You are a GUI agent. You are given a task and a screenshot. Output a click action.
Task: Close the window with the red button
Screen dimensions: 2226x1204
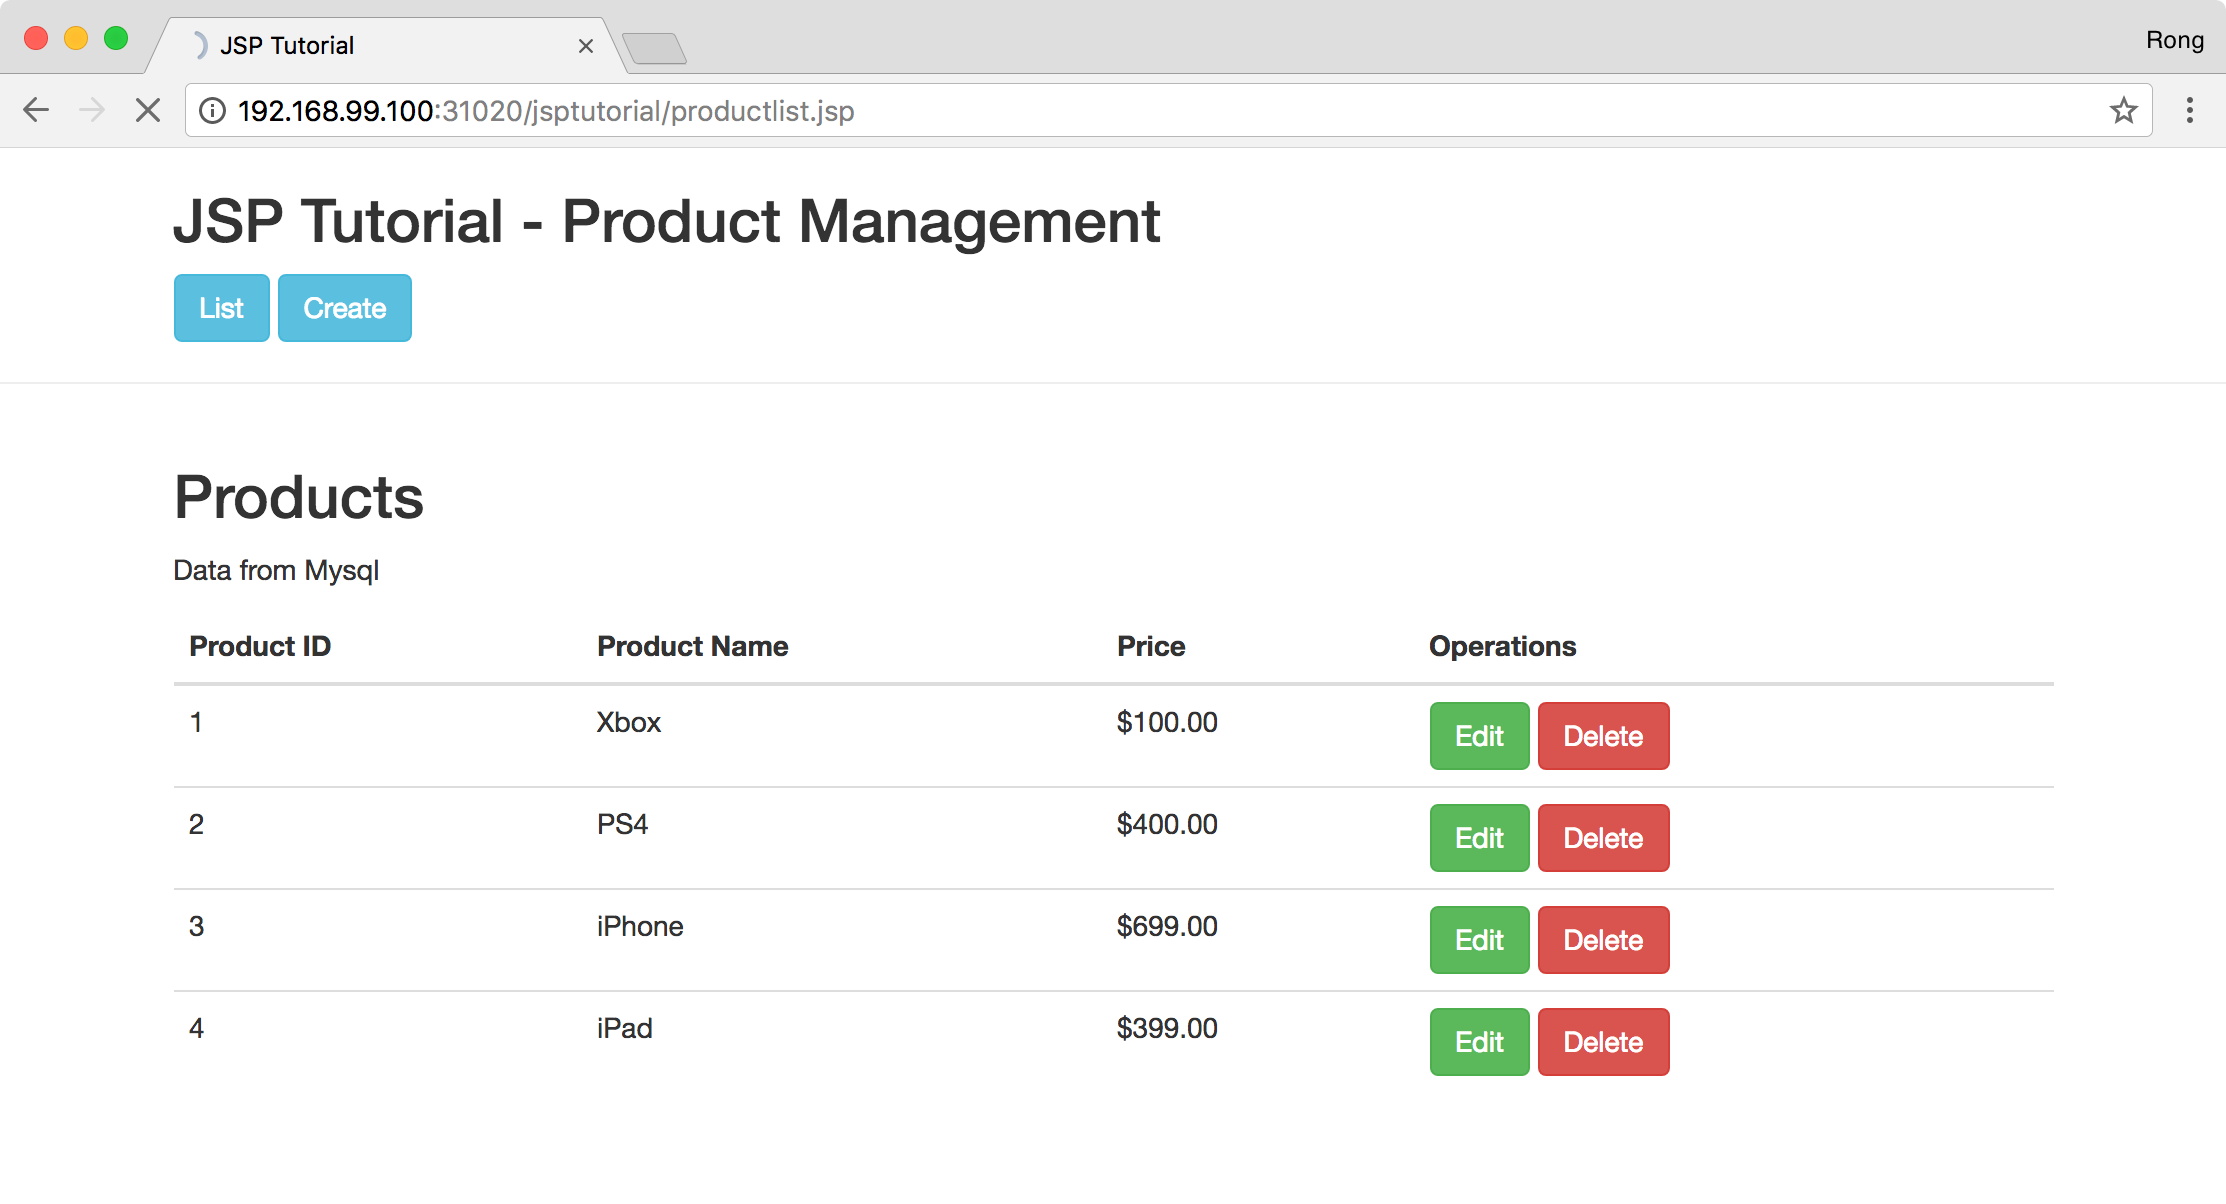36,38
